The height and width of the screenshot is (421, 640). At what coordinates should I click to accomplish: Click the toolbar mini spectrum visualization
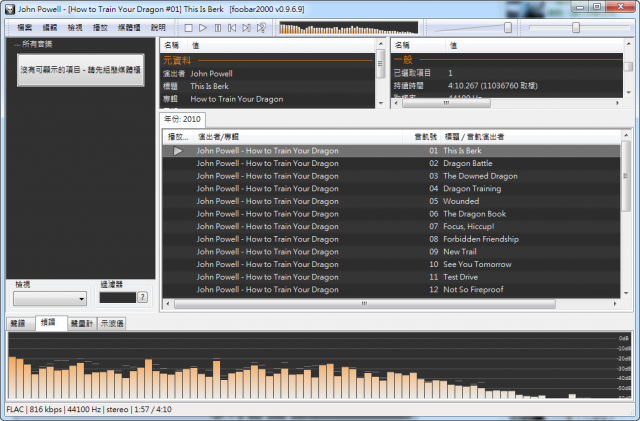[x=349, y=28]
